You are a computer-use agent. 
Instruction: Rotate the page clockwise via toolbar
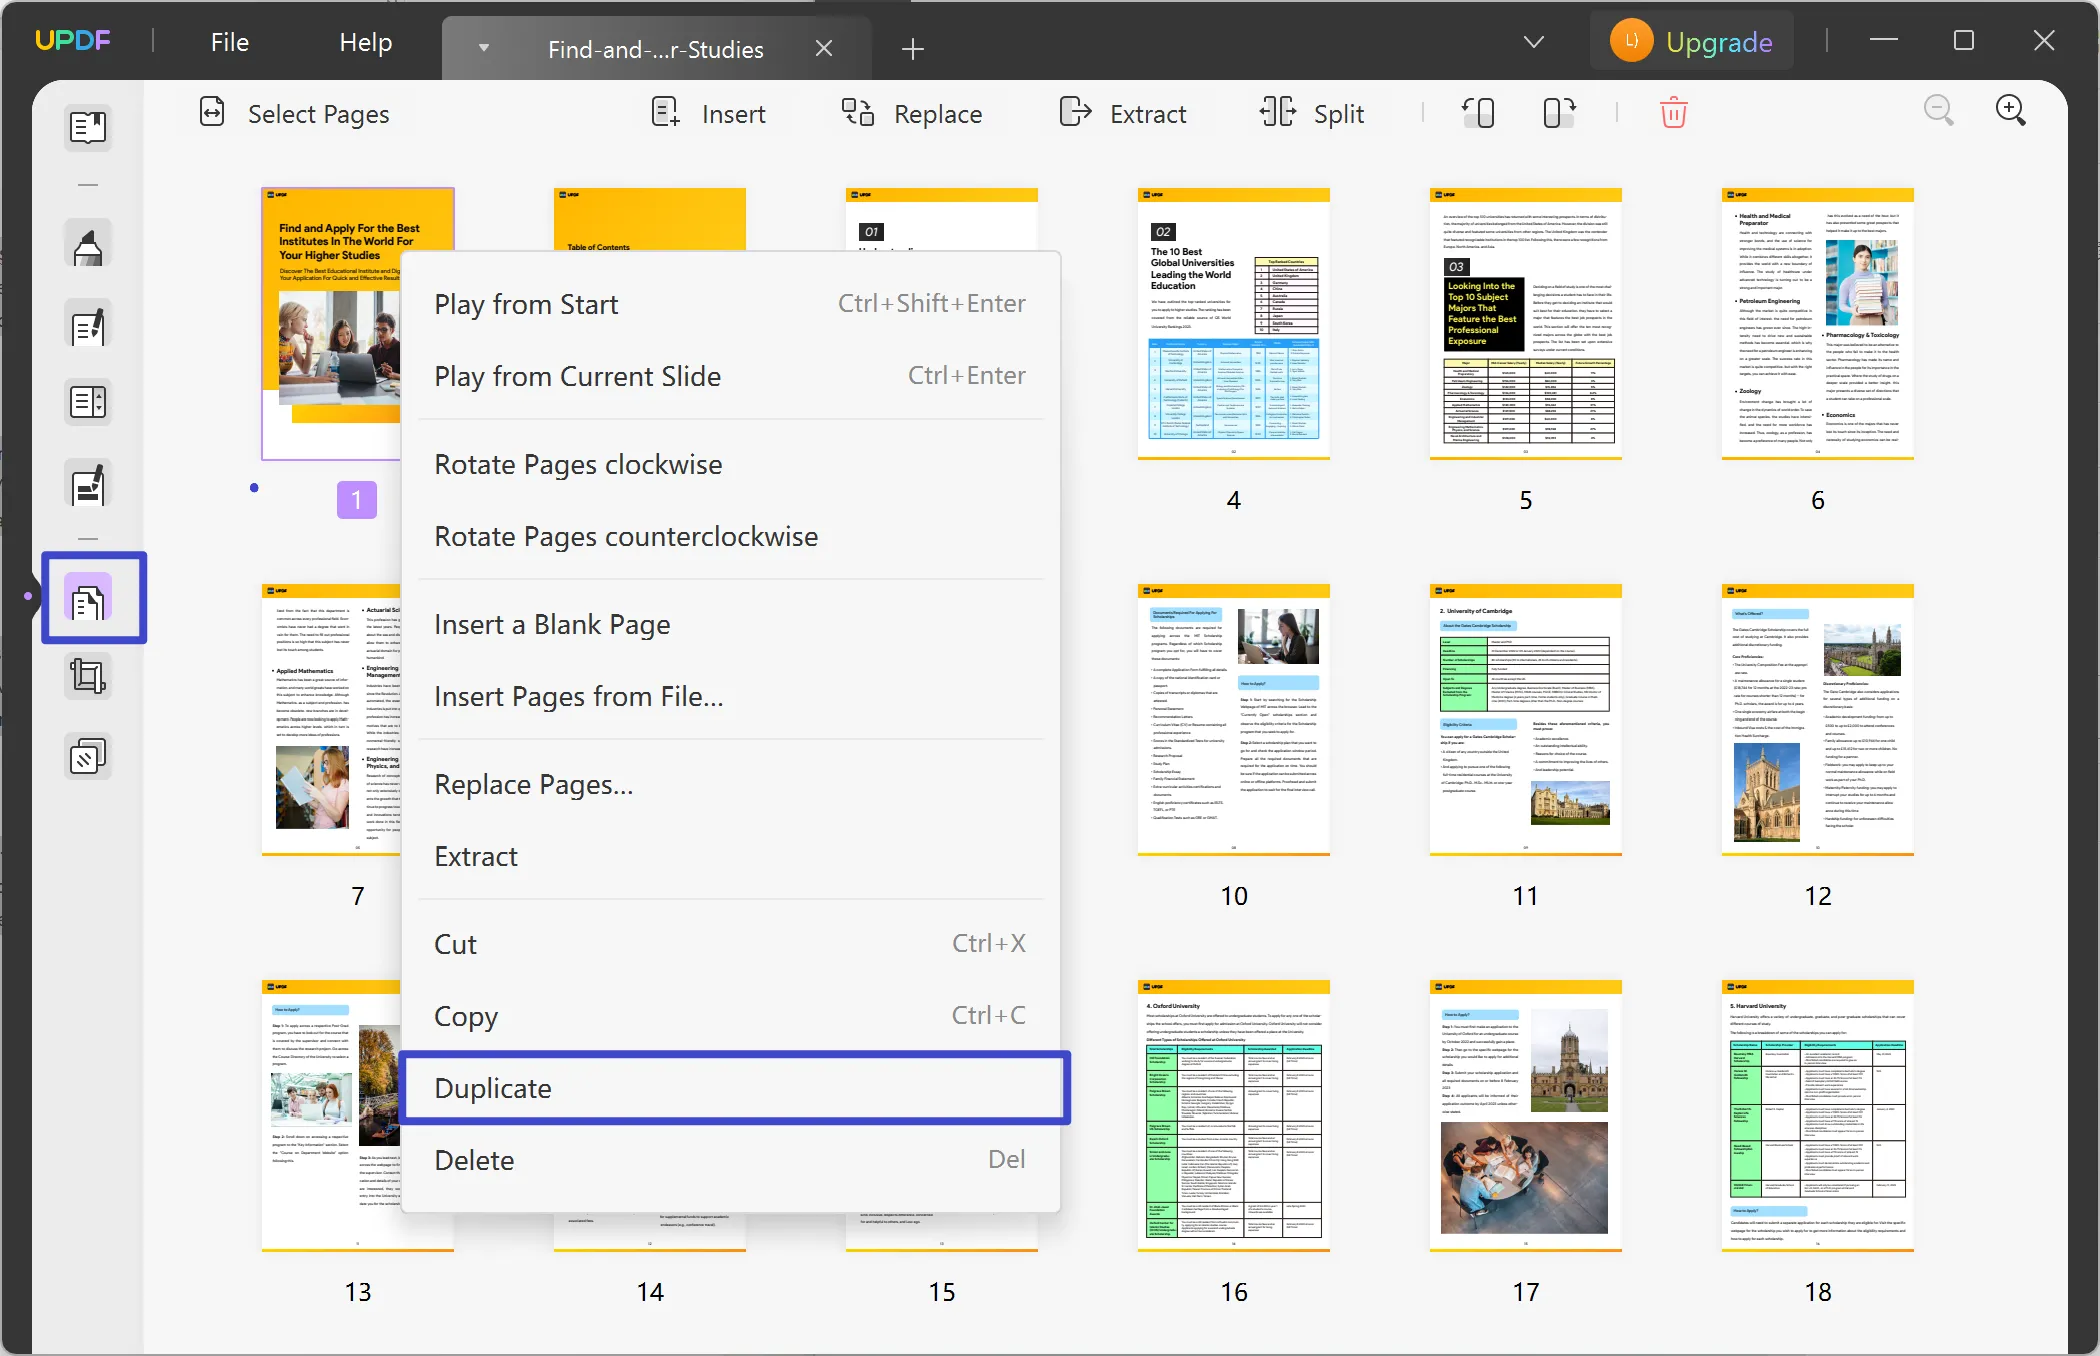[1556, 112]
